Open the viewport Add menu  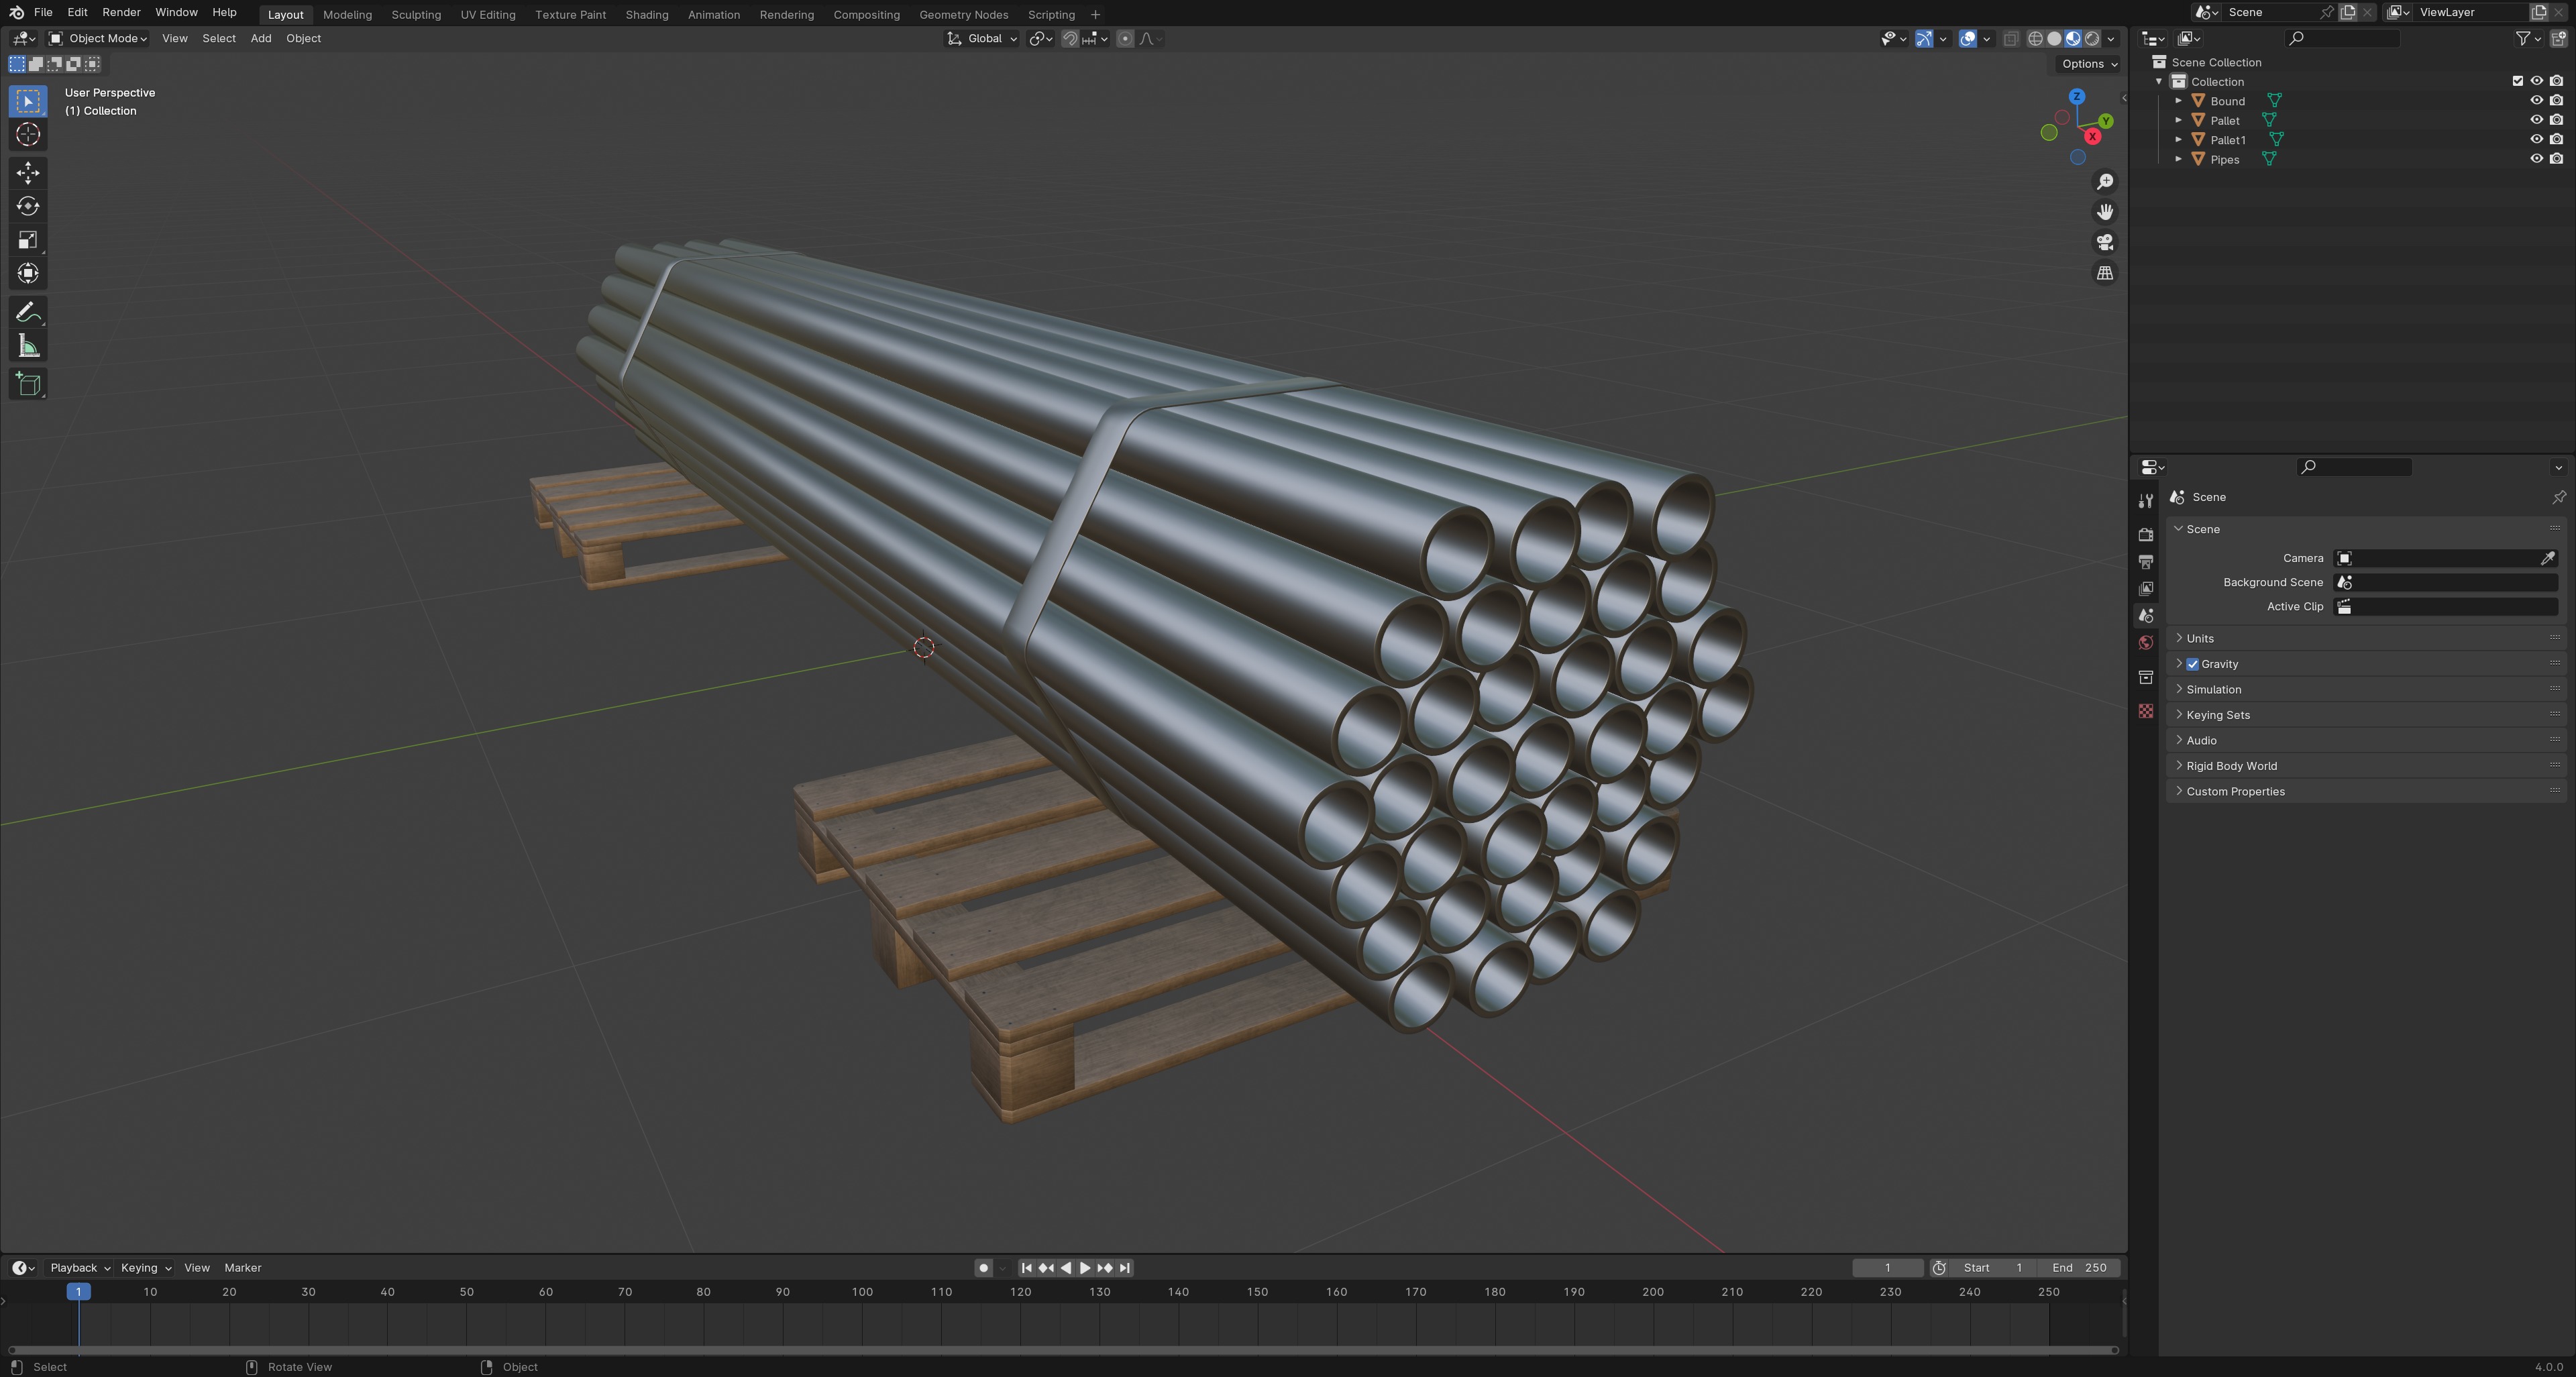260,39
